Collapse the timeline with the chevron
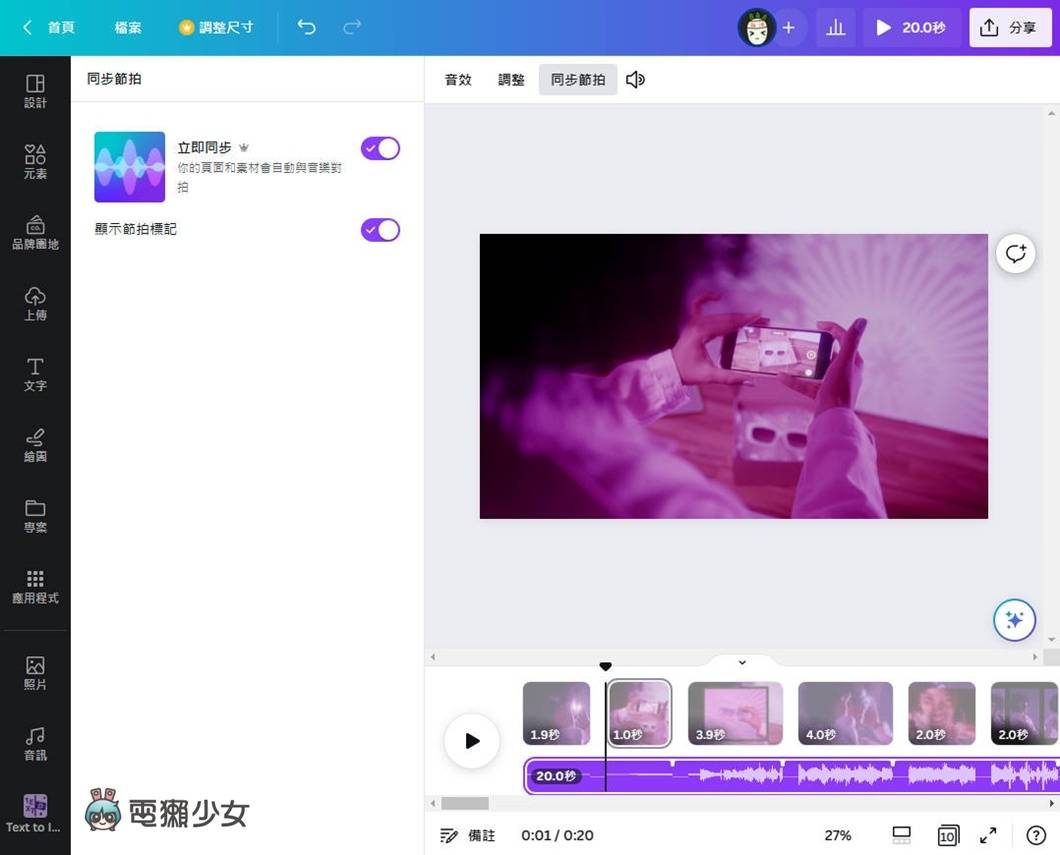1060x855 pixels. point(741,662)
